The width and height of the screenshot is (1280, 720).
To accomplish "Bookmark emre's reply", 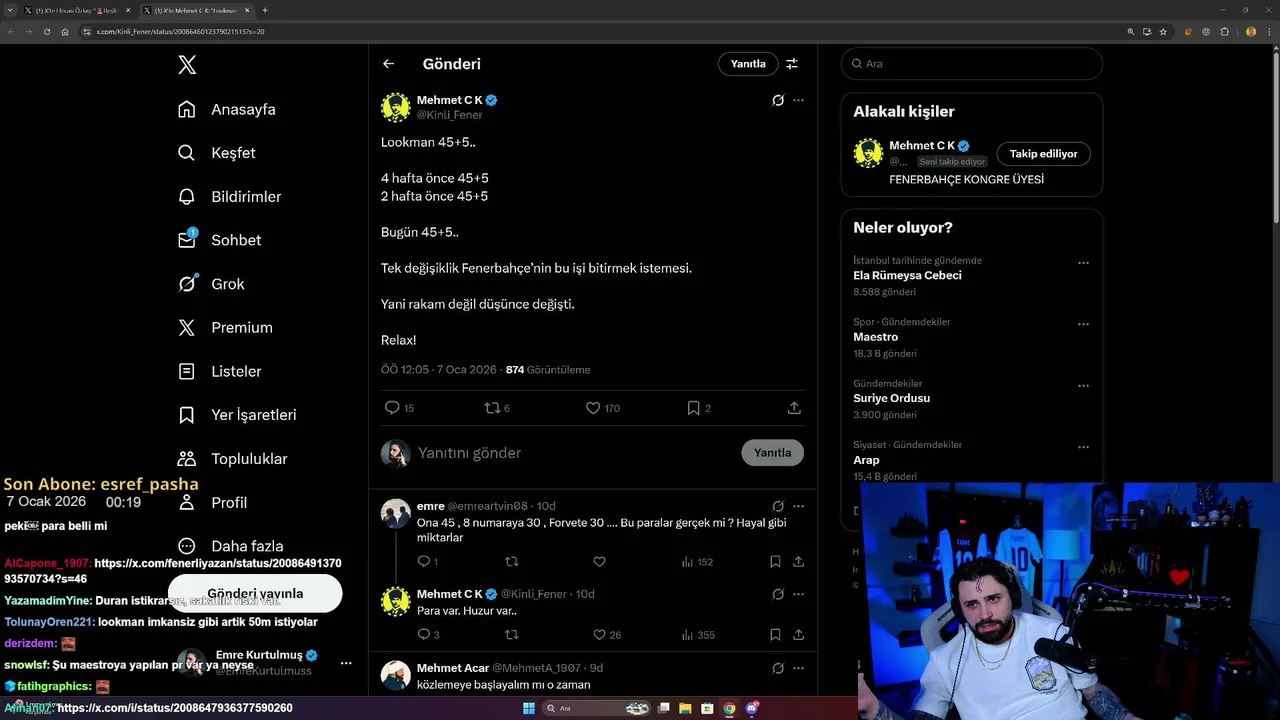I will [x=775, y=562].
